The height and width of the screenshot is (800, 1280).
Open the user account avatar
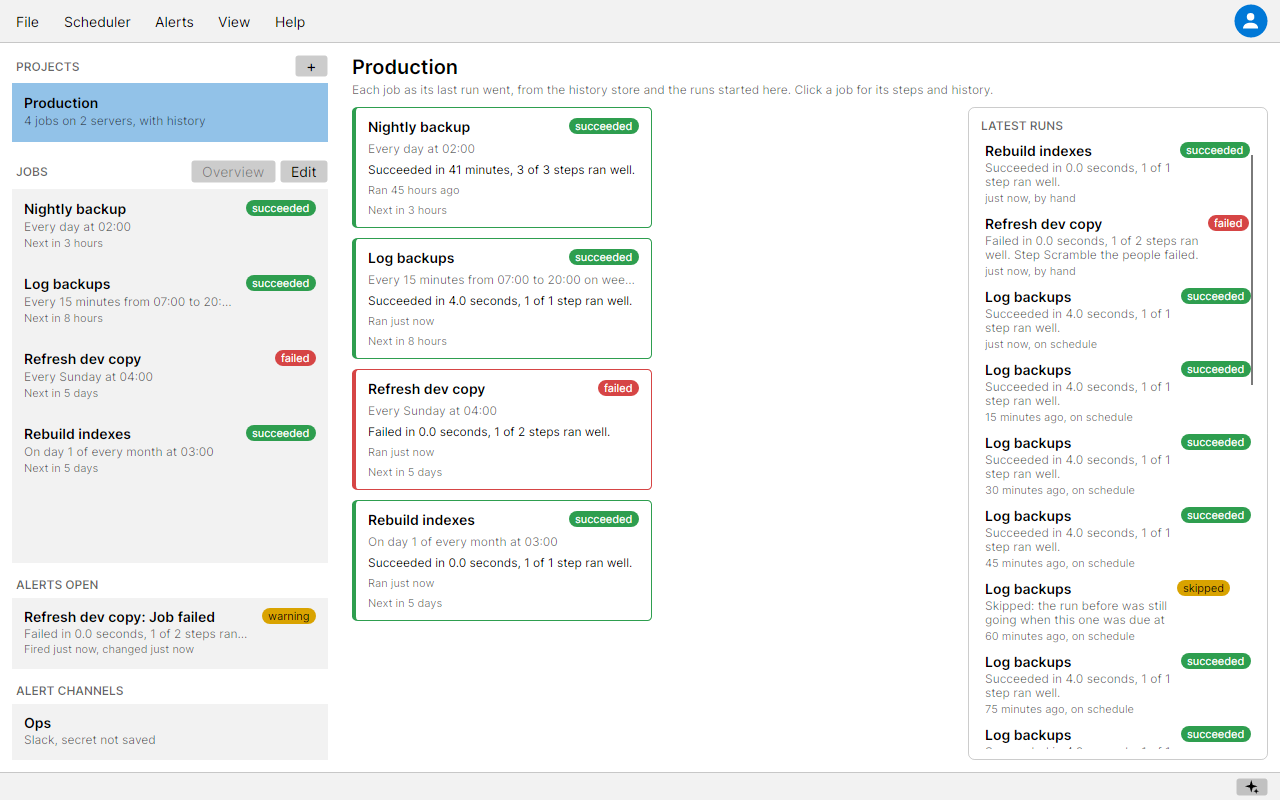[x=1250, y=21]
